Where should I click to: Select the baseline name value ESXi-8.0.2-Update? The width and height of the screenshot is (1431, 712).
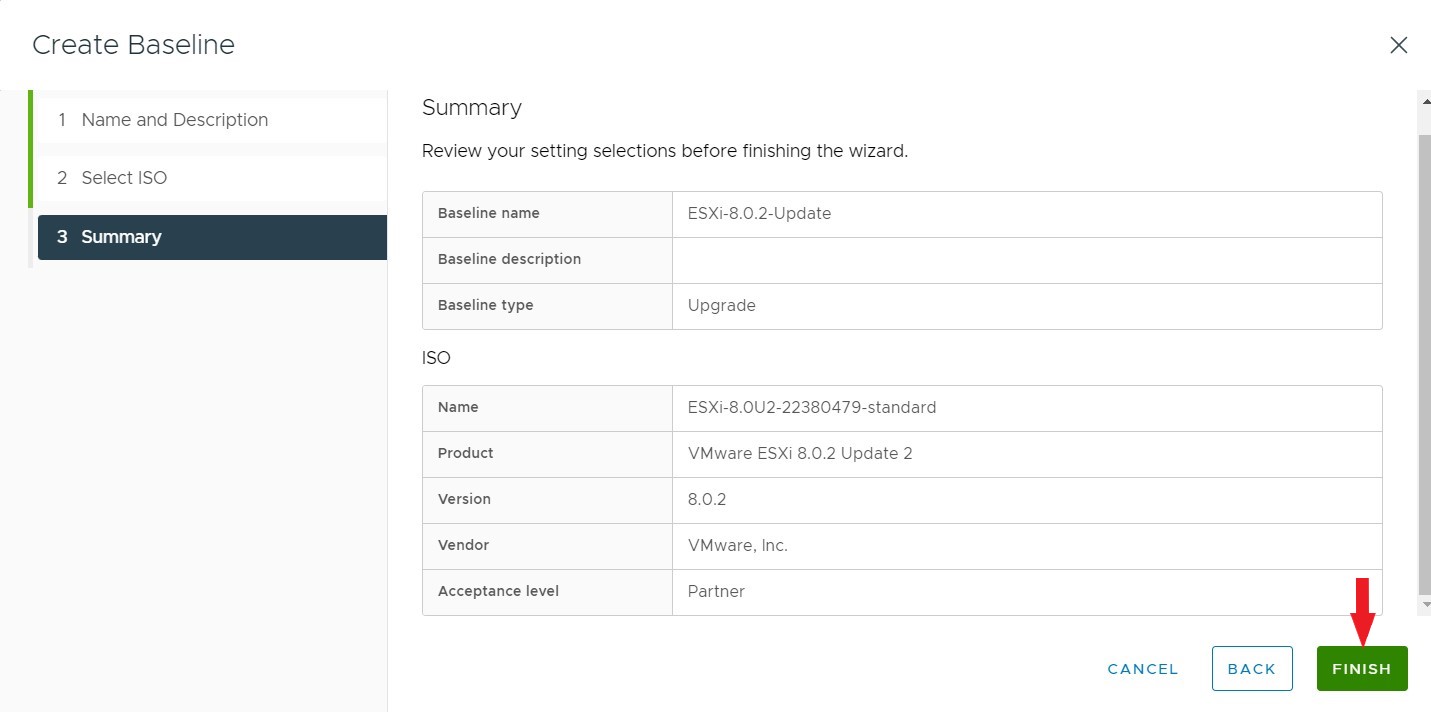[x=759, y=213]
